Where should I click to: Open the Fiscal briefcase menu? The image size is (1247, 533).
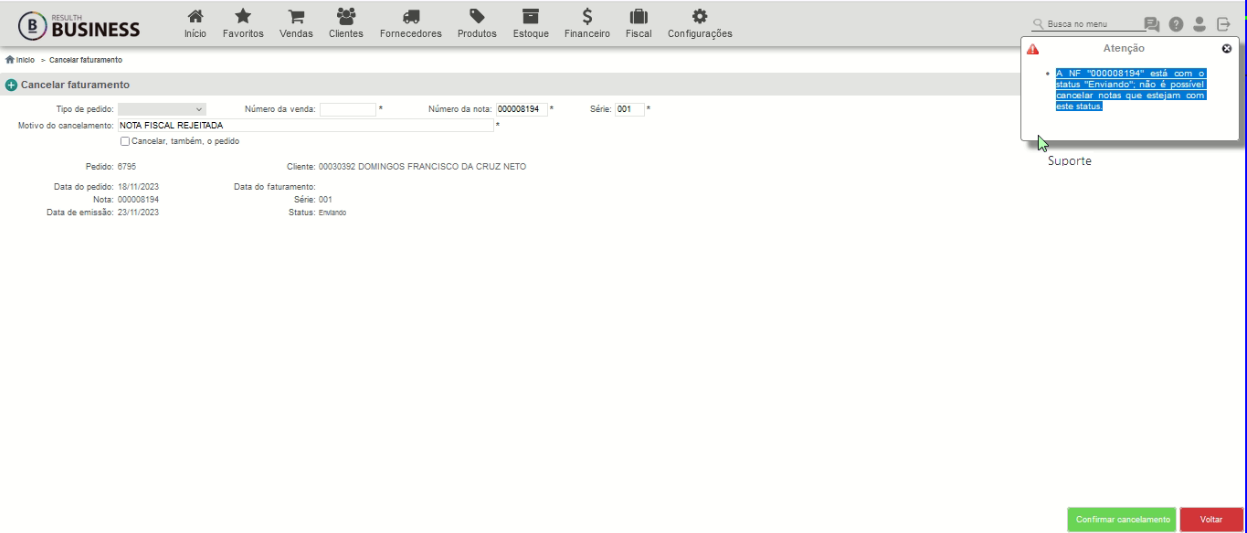pyautogui.click(x=638, y=16)
